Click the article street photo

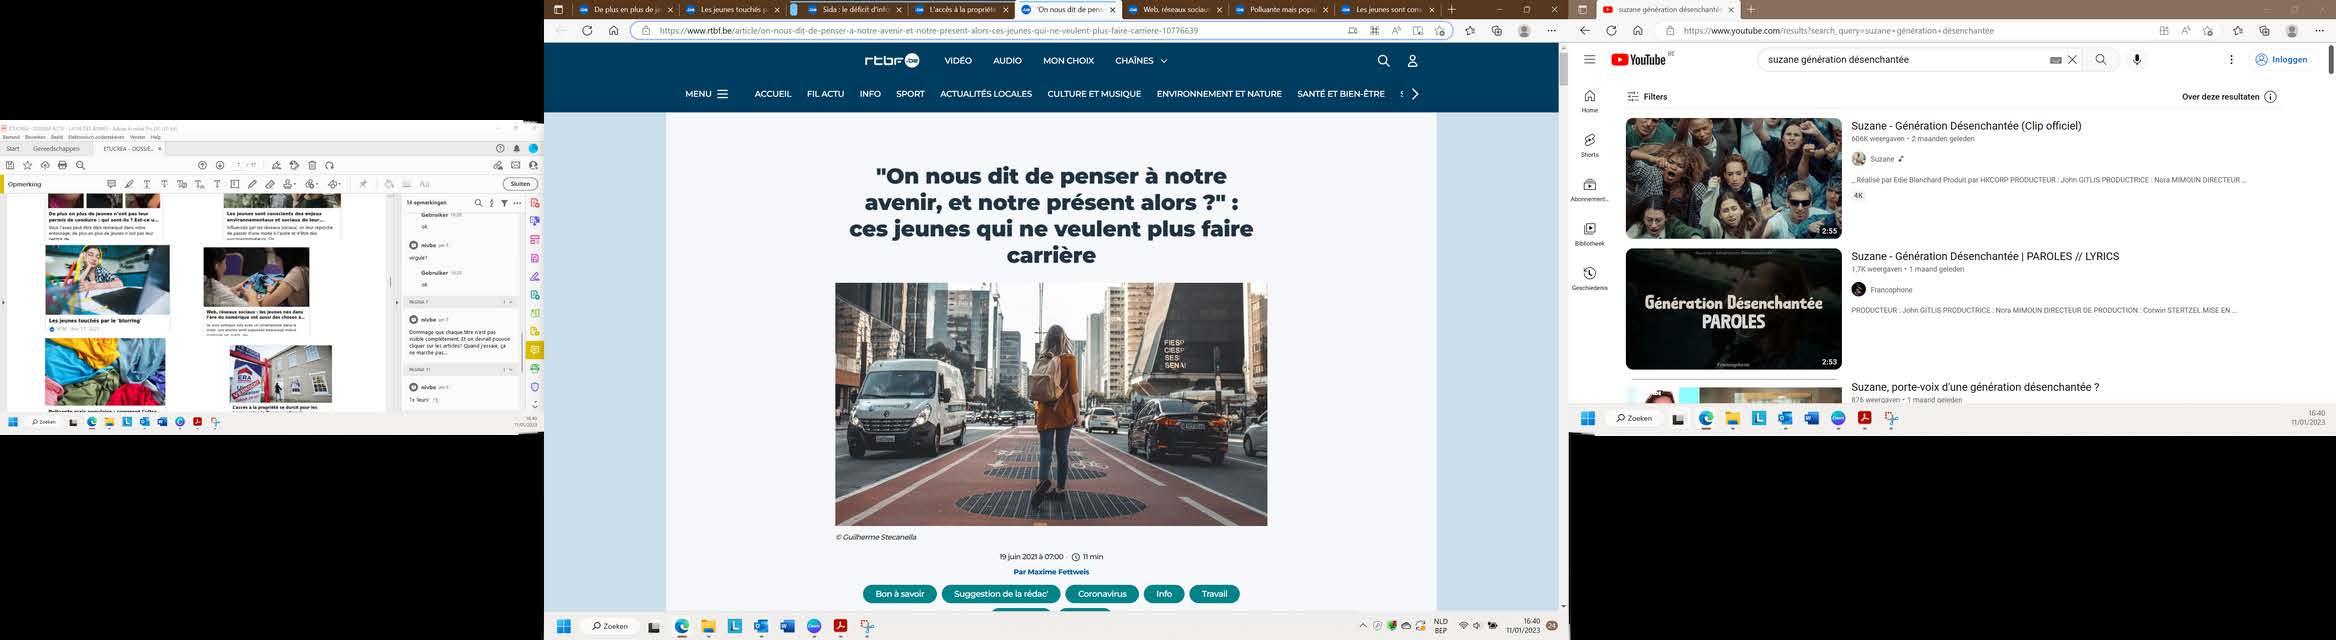pyautogui.click(x=1051, y=404)
